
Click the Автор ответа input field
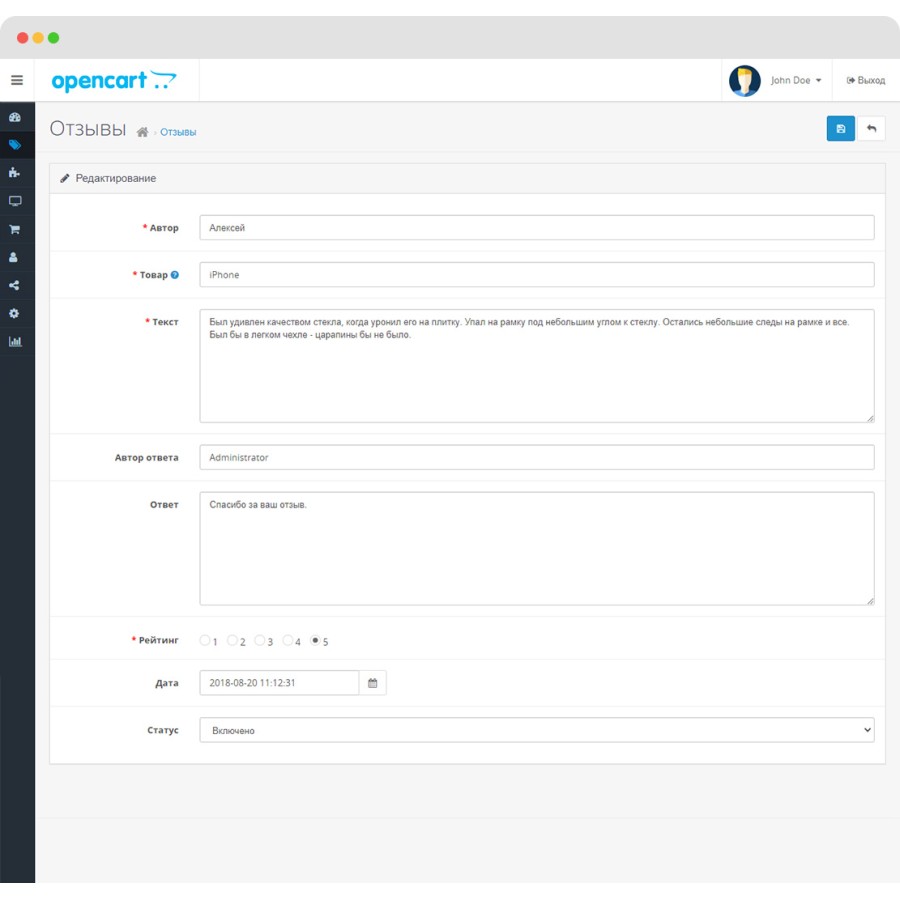coord(537,457)
